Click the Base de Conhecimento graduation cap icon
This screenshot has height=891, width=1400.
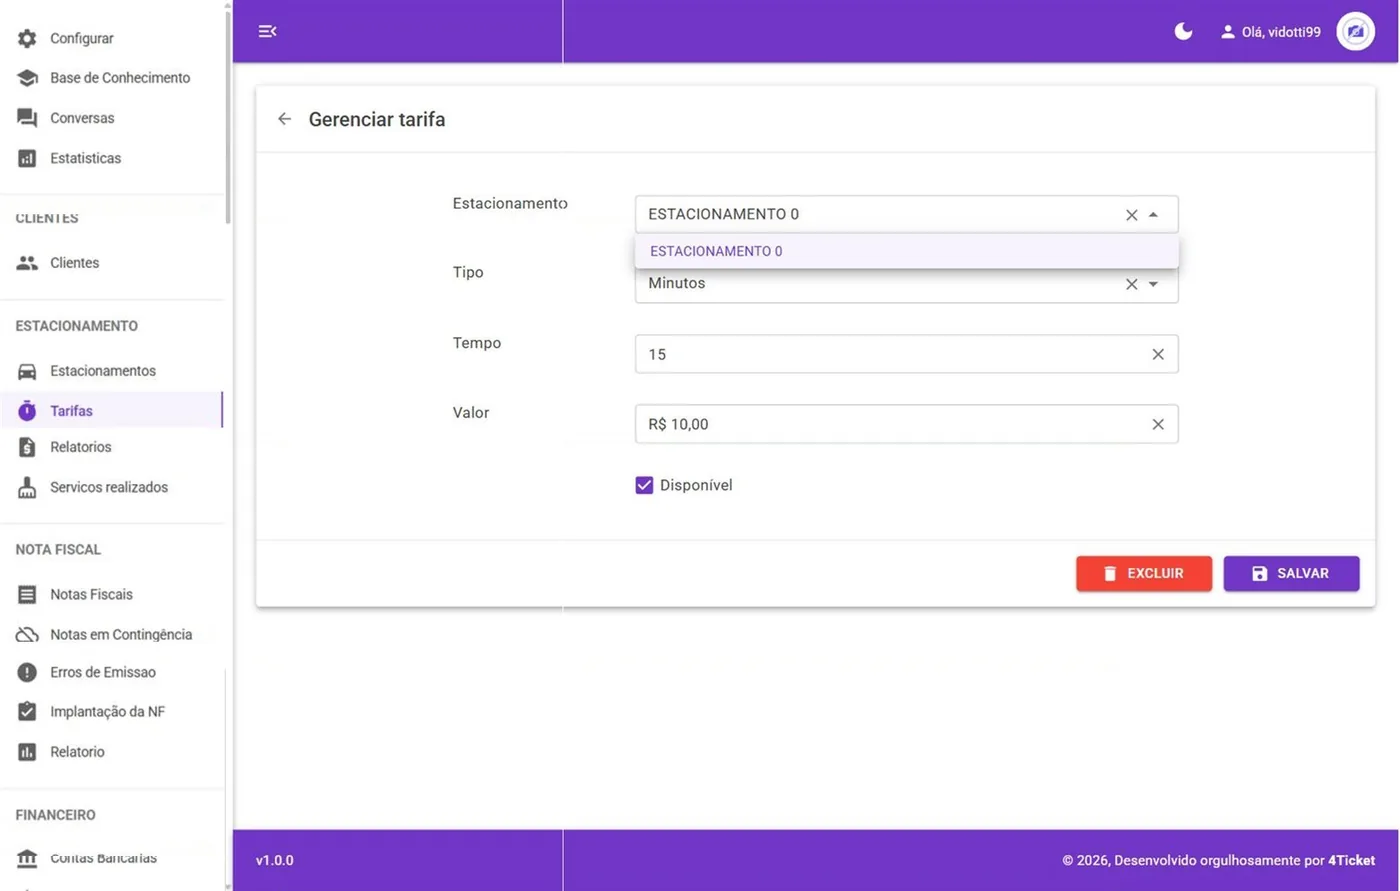pyautogui.click(x=27, y=78)
